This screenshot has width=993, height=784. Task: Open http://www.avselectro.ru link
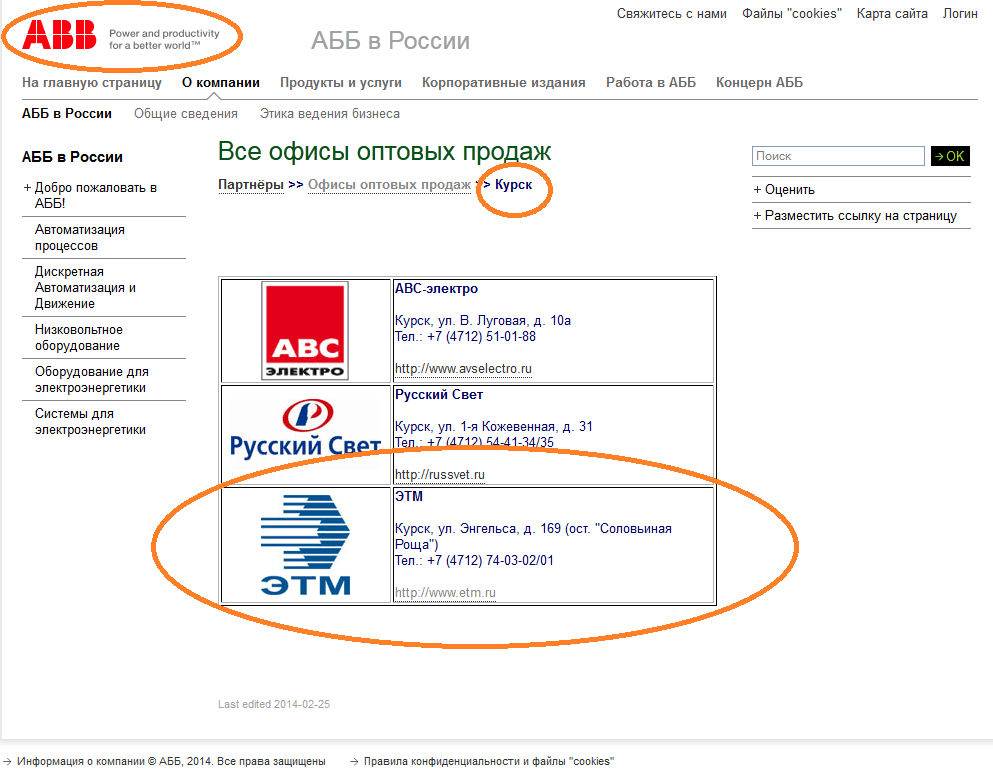[463, 369]
